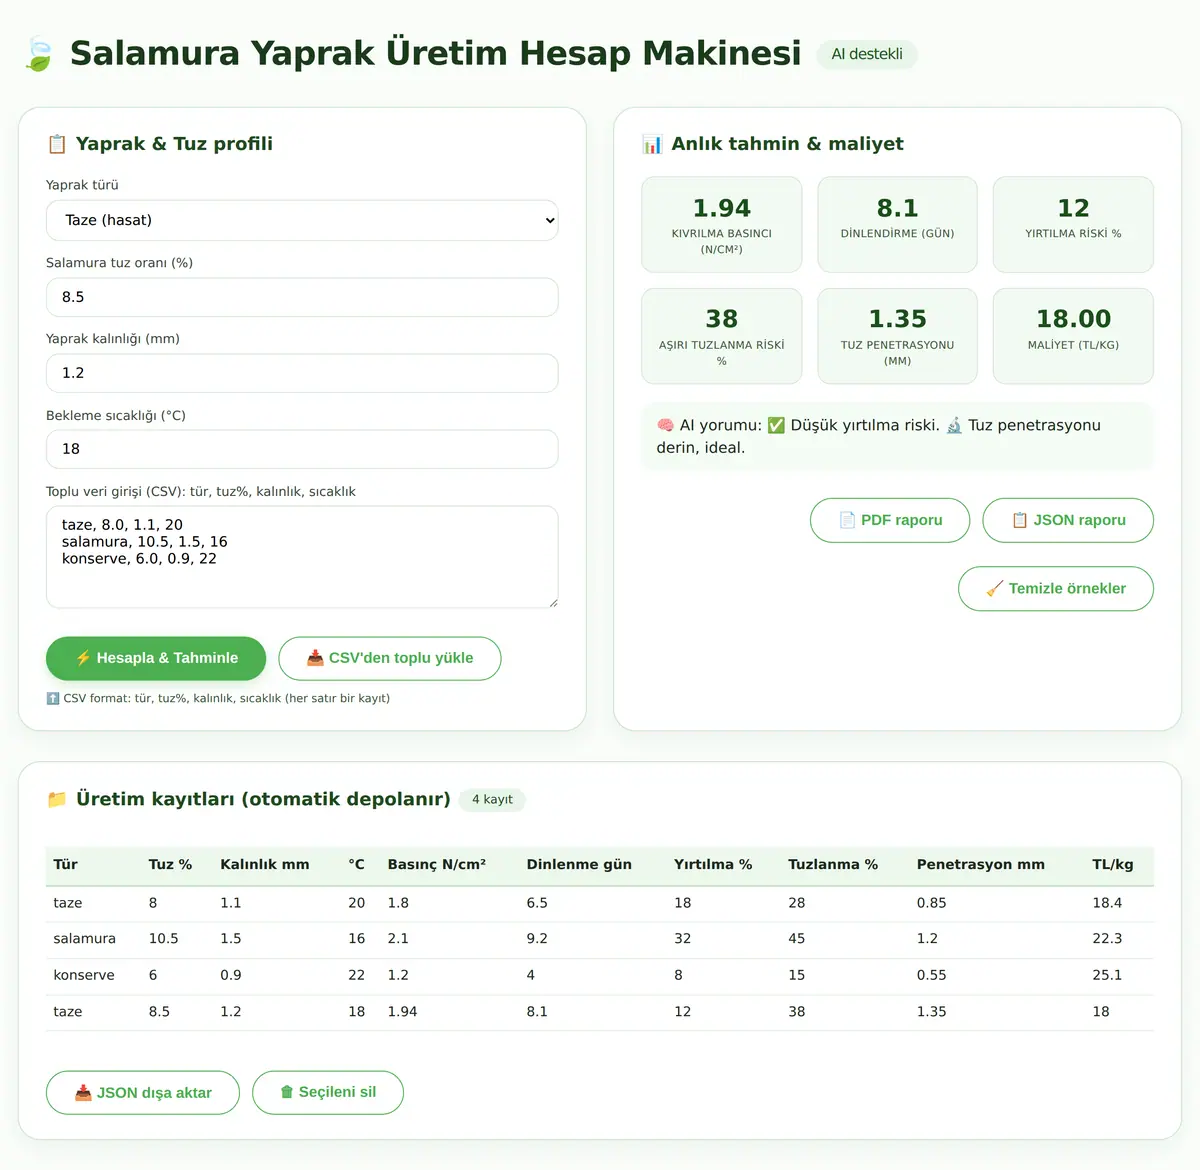Viewport: 1200px width, 1170px height.
Task: Click the Maliyet 18.00 card
Action: (1073, 336)
